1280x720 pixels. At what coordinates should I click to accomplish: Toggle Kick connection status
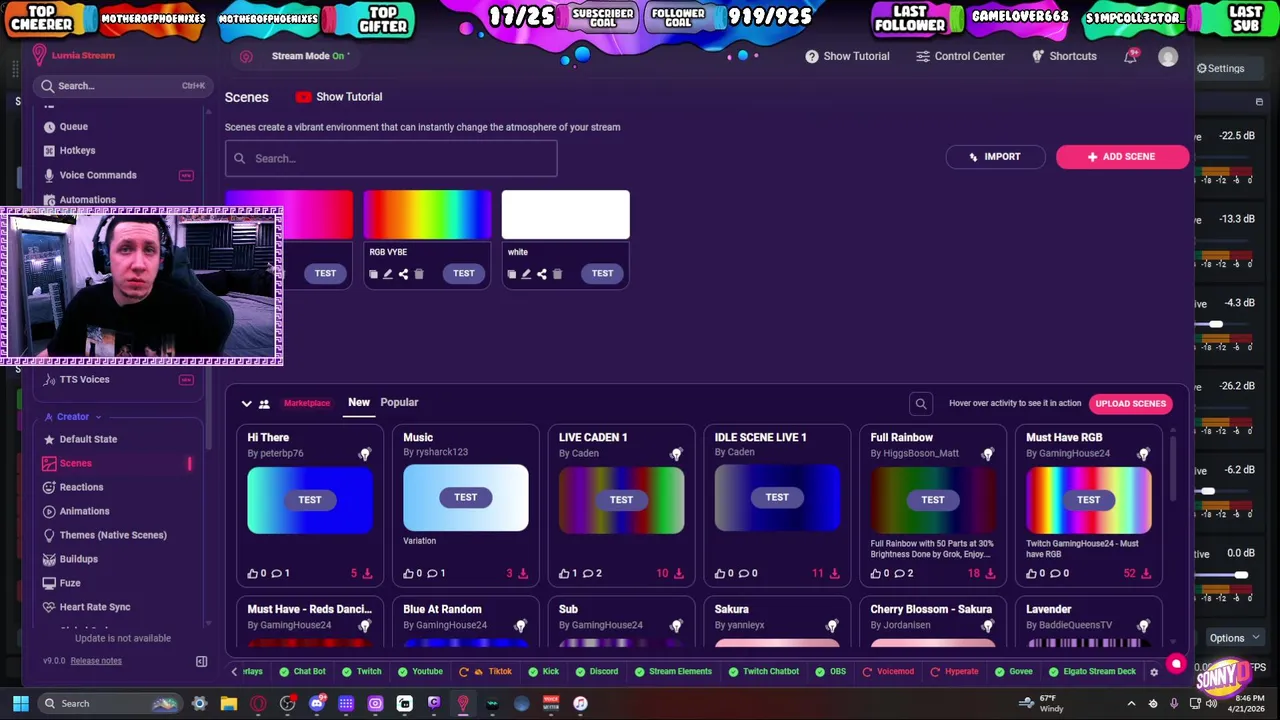pos(543,672)
